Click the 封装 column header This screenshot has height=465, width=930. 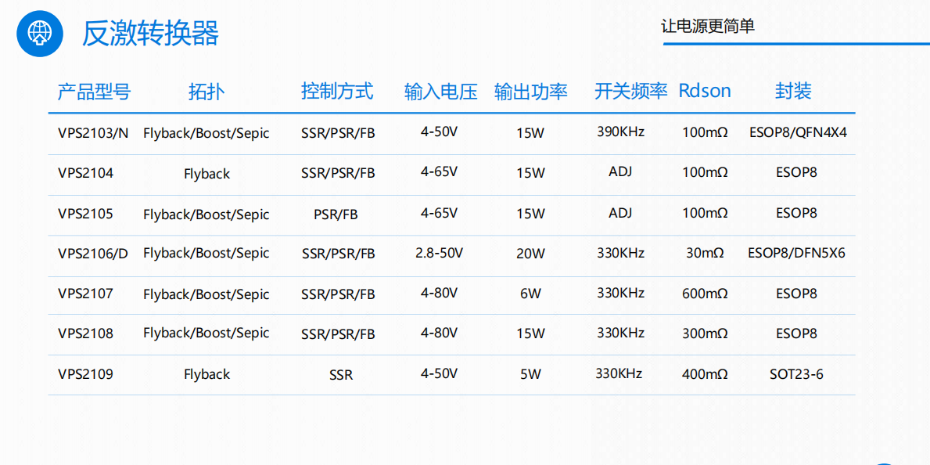point(793,92)
